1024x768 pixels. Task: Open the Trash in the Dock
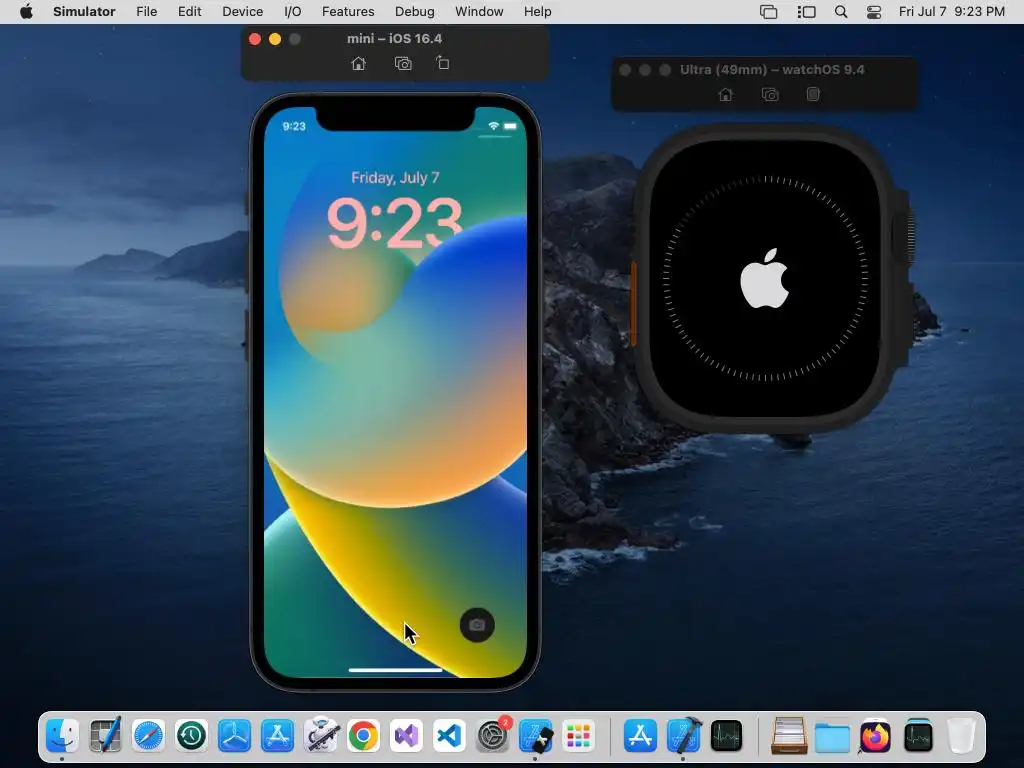961,736
